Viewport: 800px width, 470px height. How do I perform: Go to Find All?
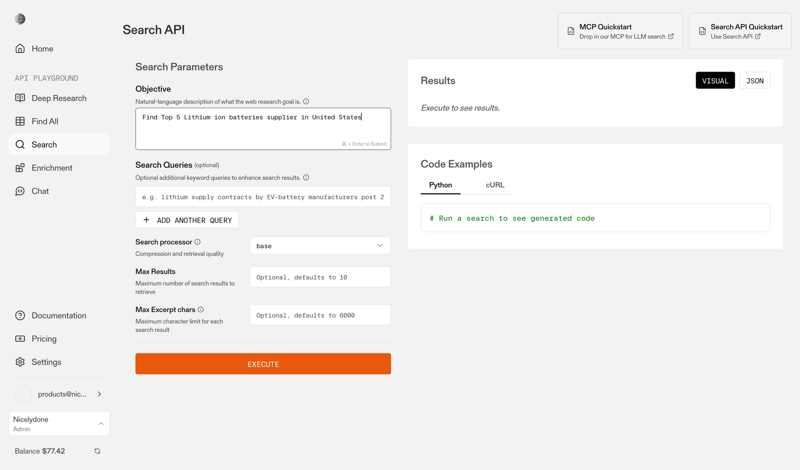(x=59, y=121)
